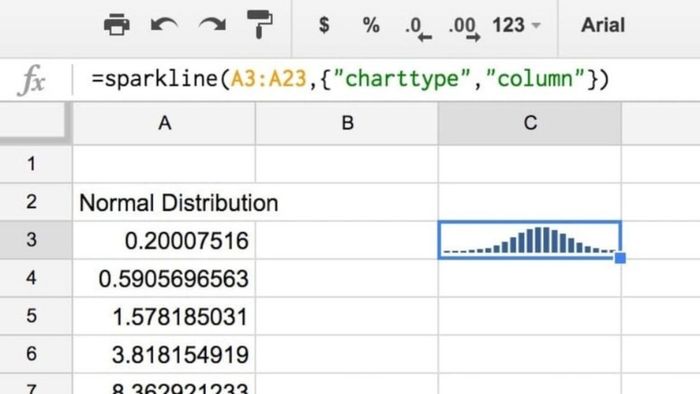This screenshot has height=394, width=700.
Task: Select column C header
Action: [x=529, y=123]
